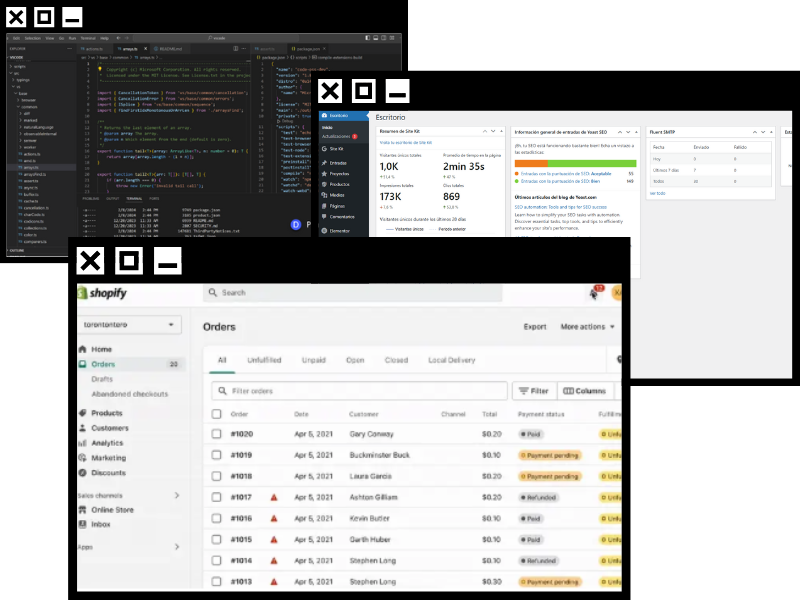This screenshot has width=800, height=600.
Task: Check the box for order #1016
Action: 216,518
